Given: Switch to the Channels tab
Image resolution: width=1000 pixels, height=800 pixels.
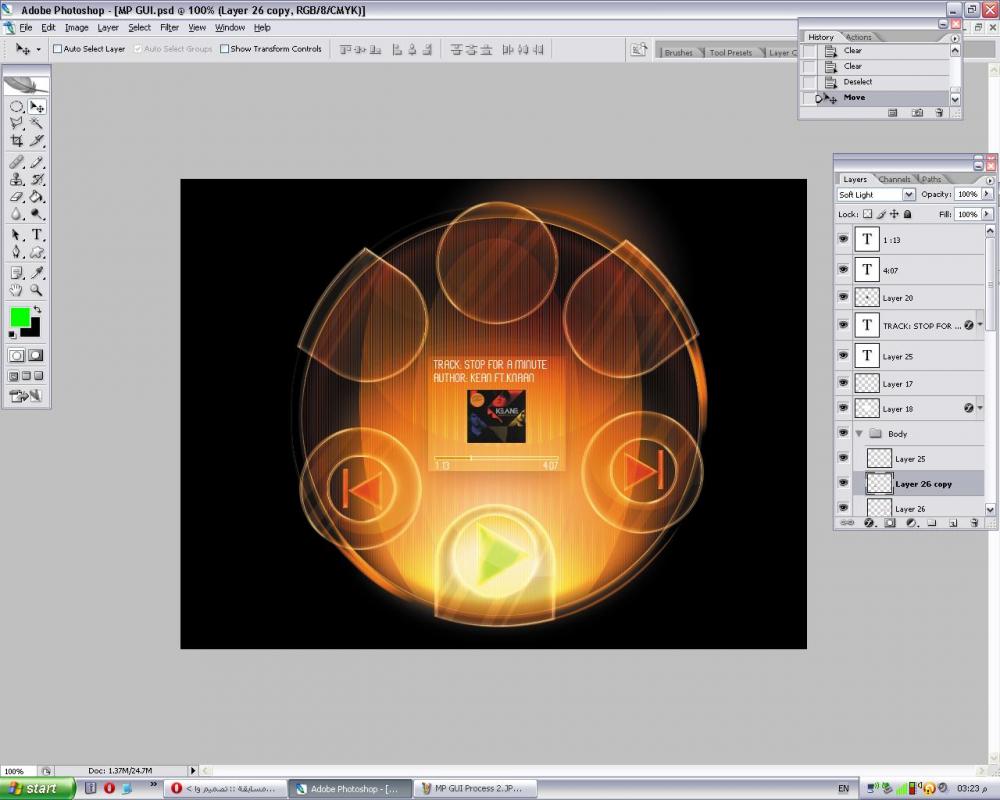Looking at the screenshot, I should tap(894, 179).
